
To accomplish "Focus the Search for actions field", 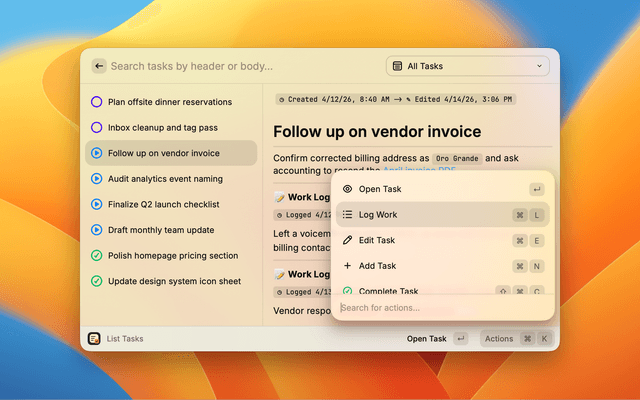I will pos(442,308).
